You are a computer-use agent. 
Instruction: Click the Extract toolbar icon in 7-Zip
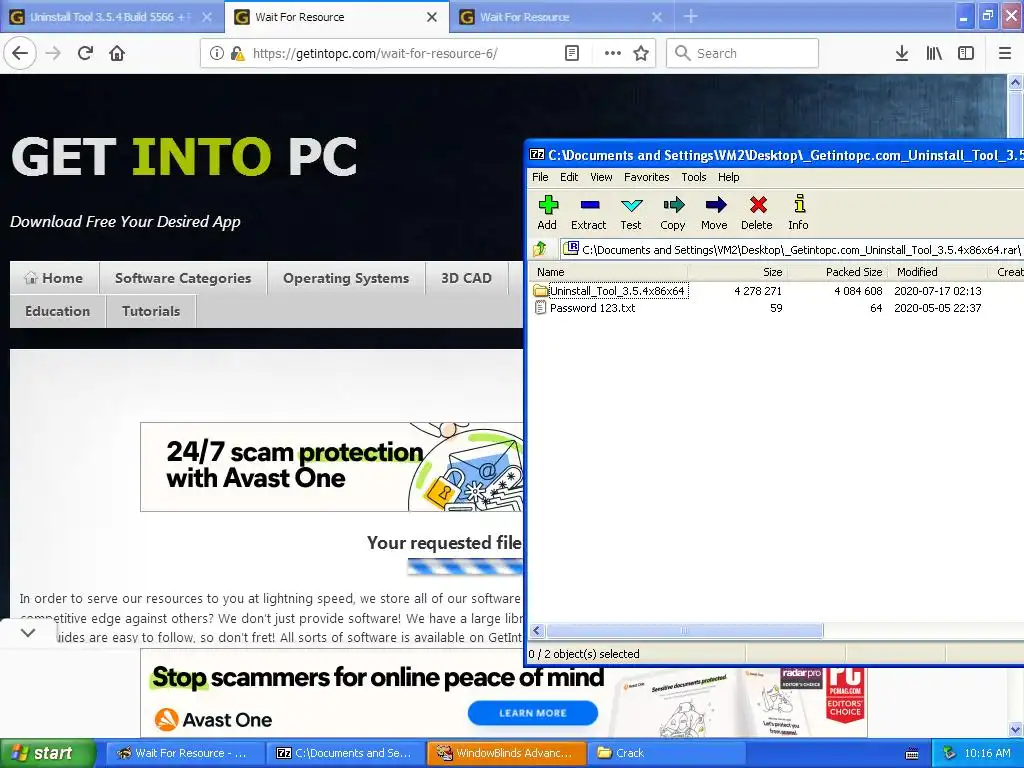point(588,213)
